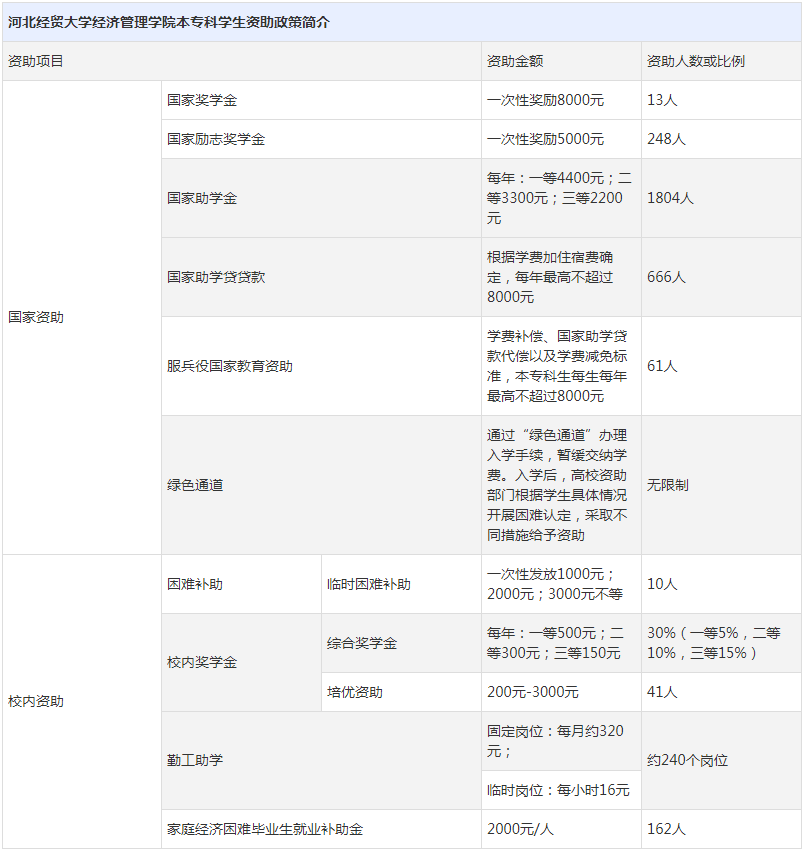Click the 困难补助 cell
The height and width of the screenshot is (854, 805).
click(241, 584)
